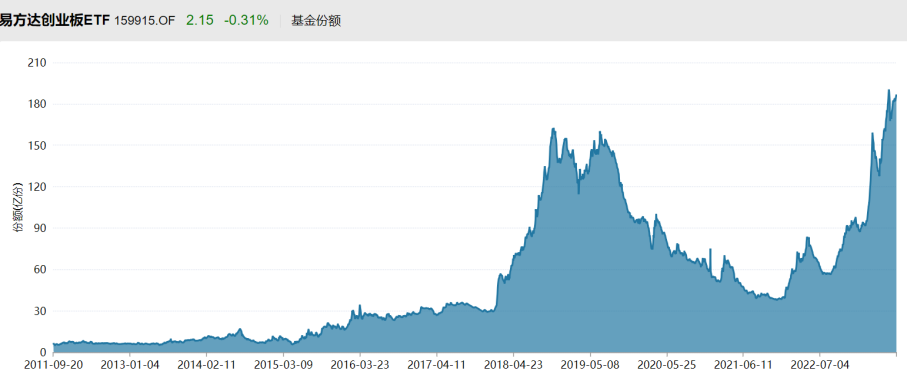908x371 pixels.
Task: Click the 2017-04-11 date axis label
Action: tap(437, 365)
